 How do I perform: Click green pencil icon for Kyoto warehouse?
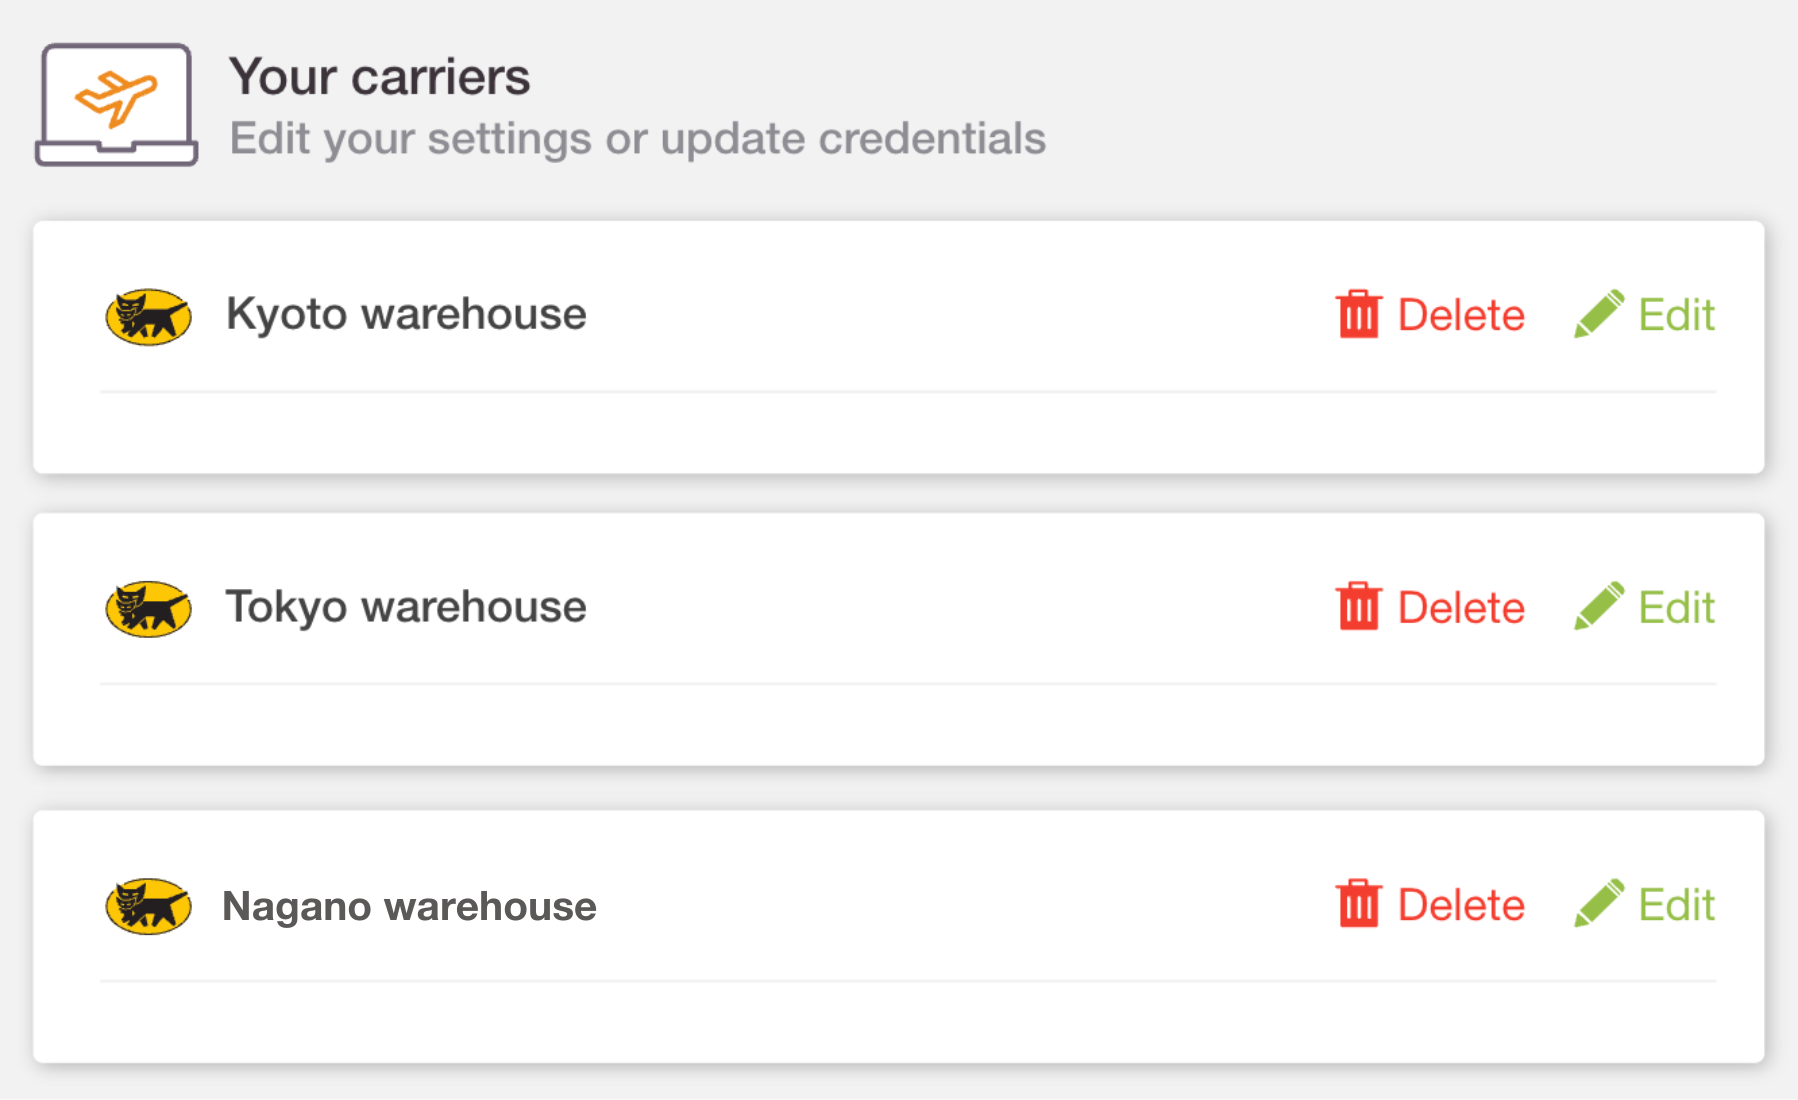pos(1599,314)
